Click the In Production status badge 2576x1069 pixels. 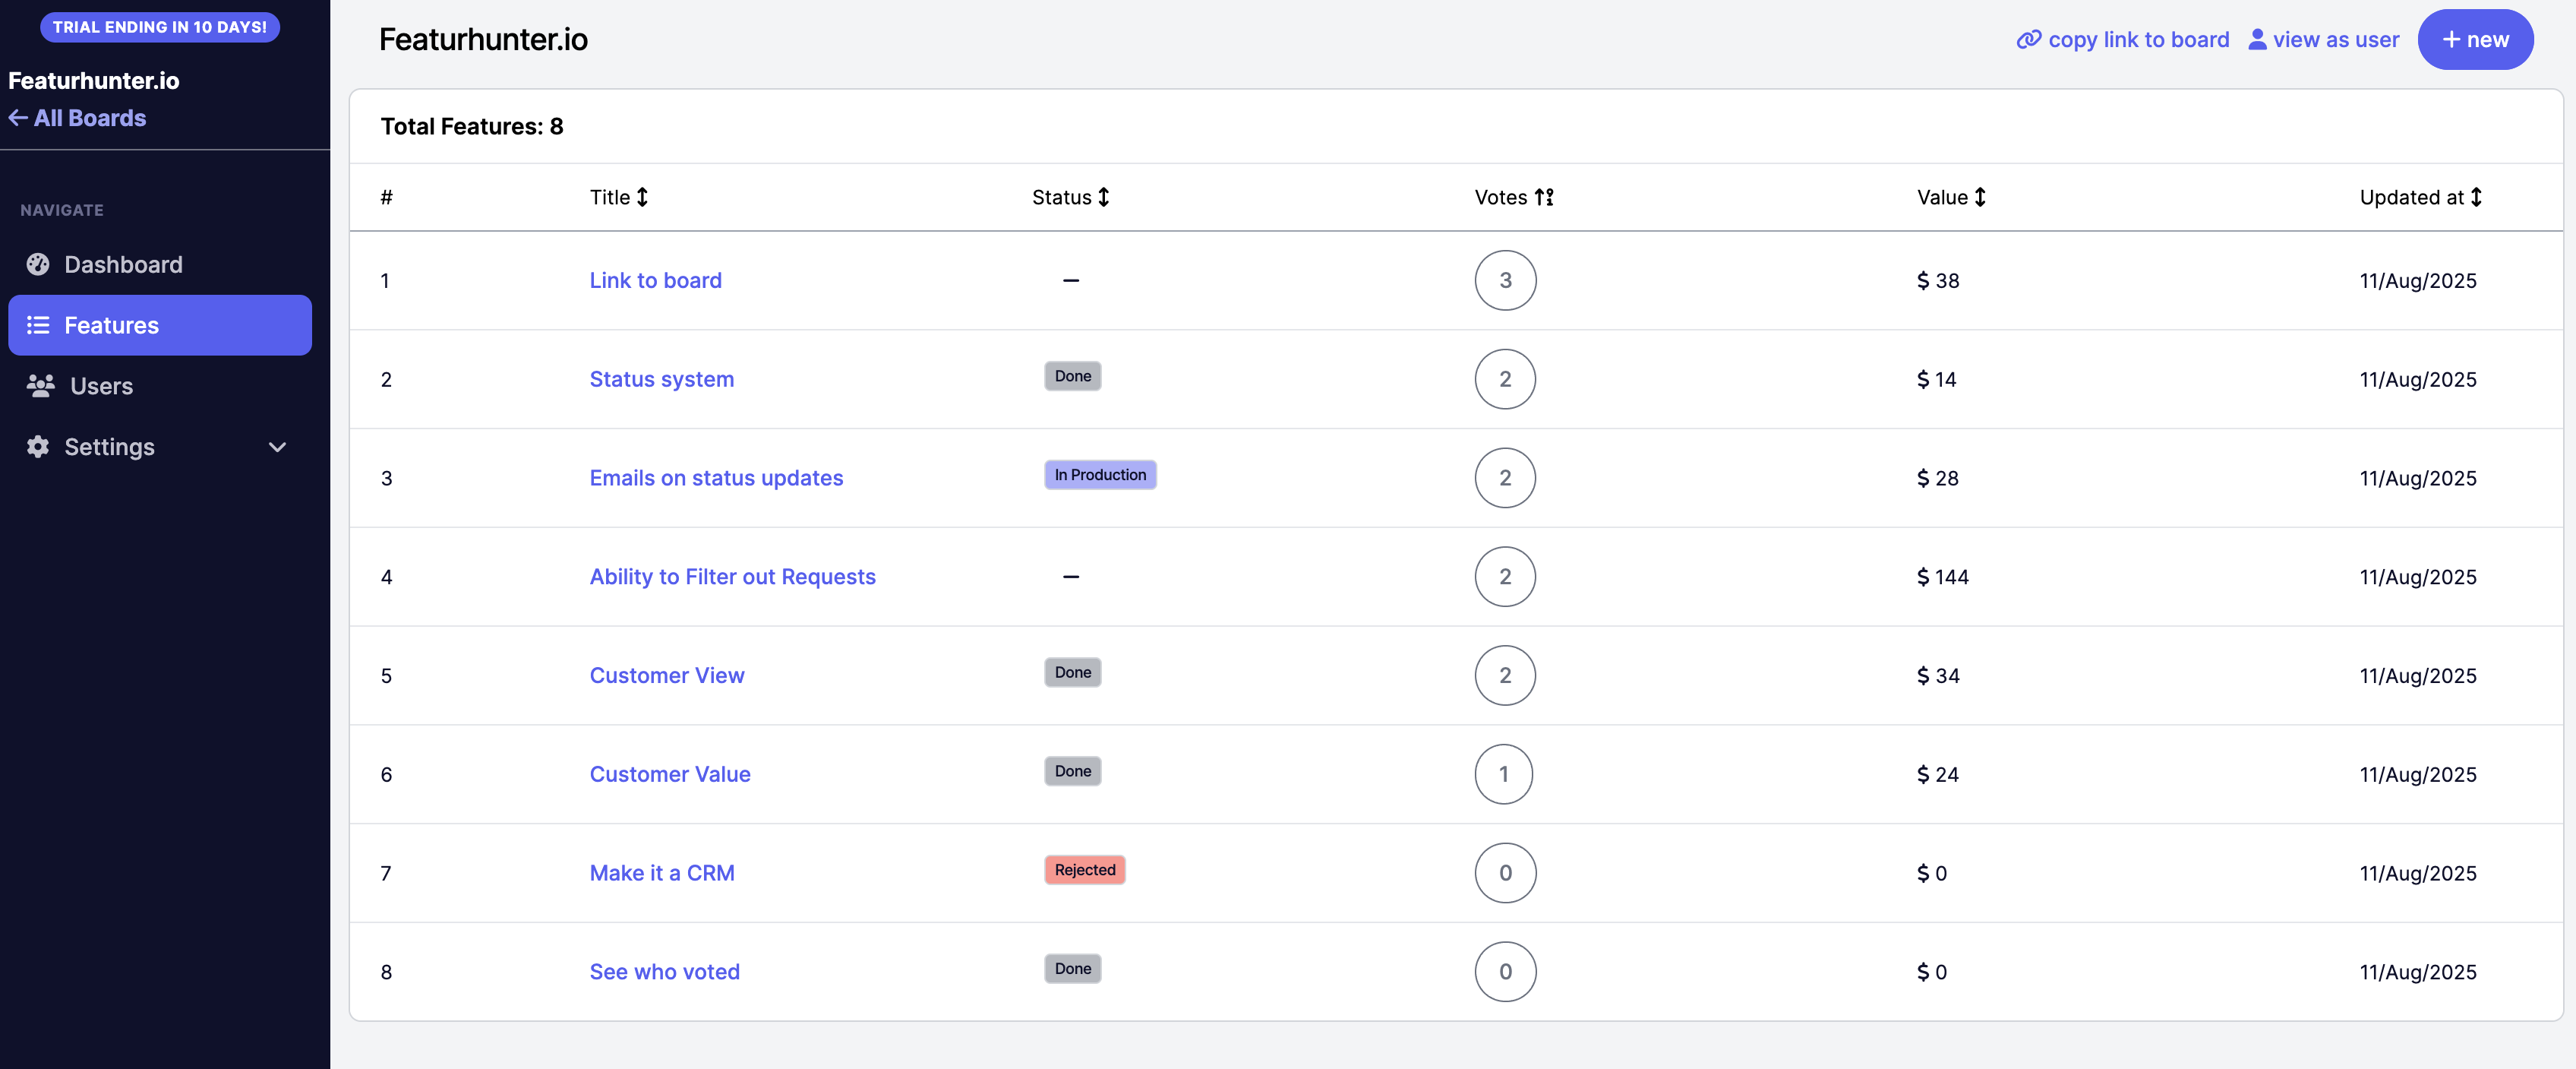coord(1100,474)
